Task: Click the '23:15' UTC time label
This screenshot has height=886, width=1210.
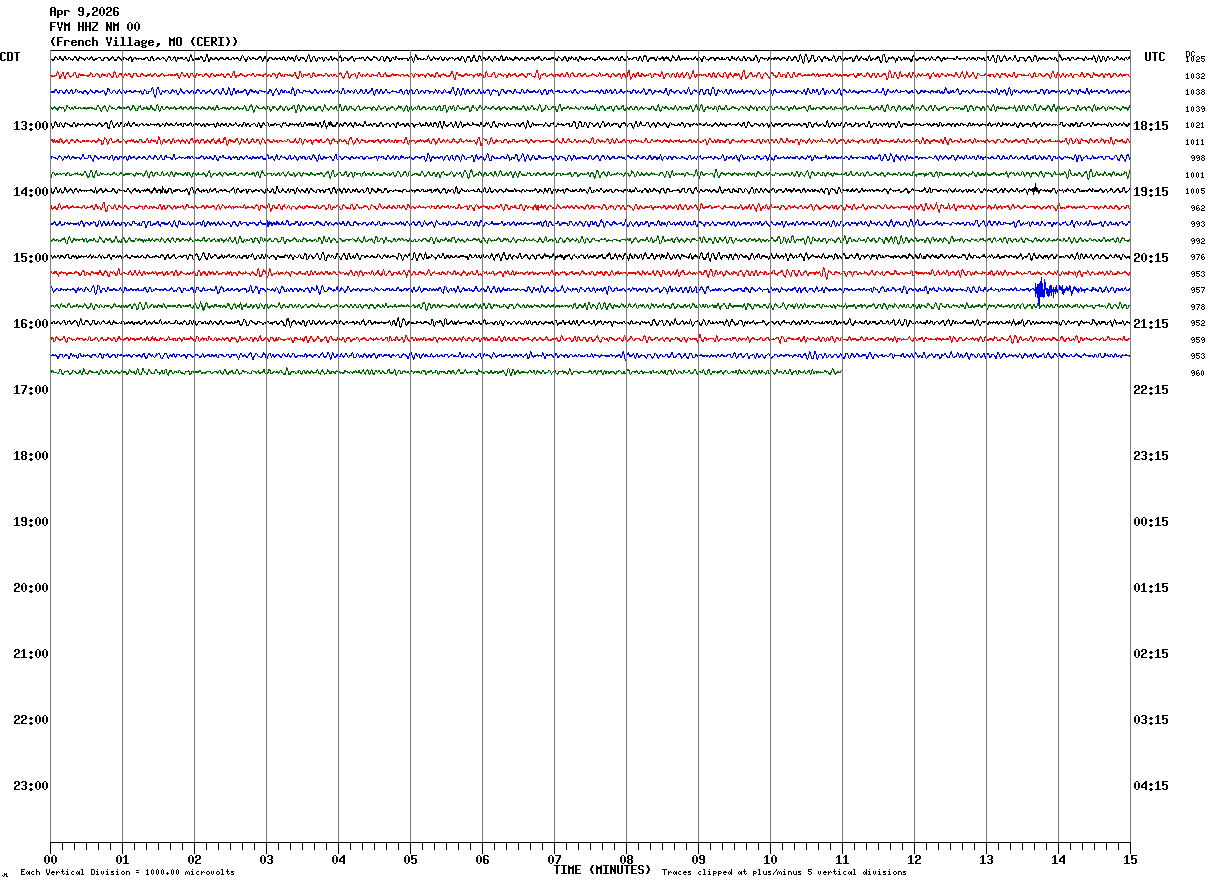Action: pyautogui.click(x=1151, y=456)
